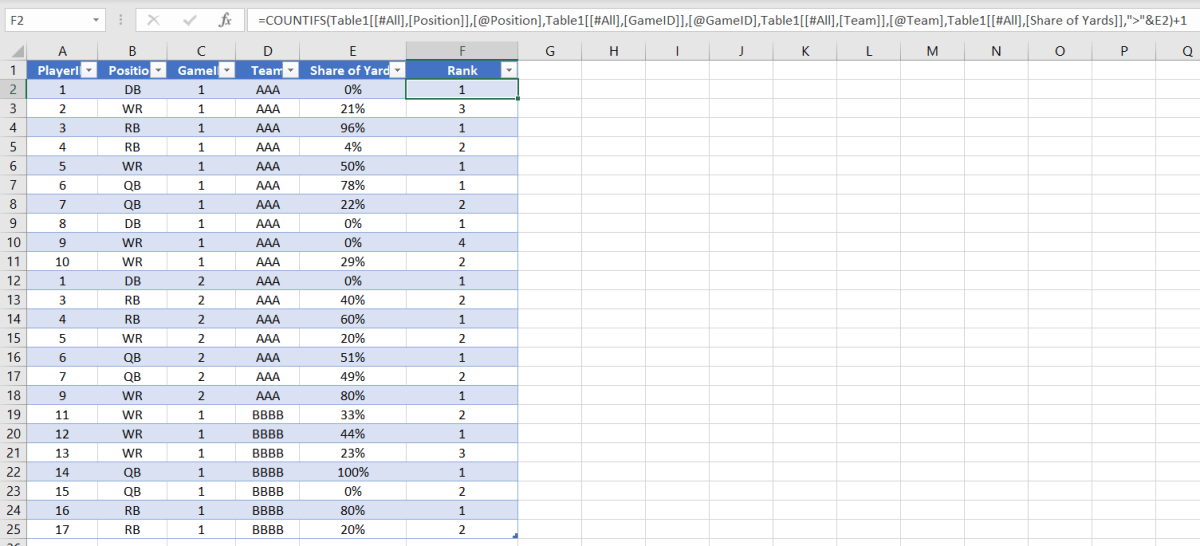Click PlayerID 14 cell

pyautogui.click(x=62, y=472)
